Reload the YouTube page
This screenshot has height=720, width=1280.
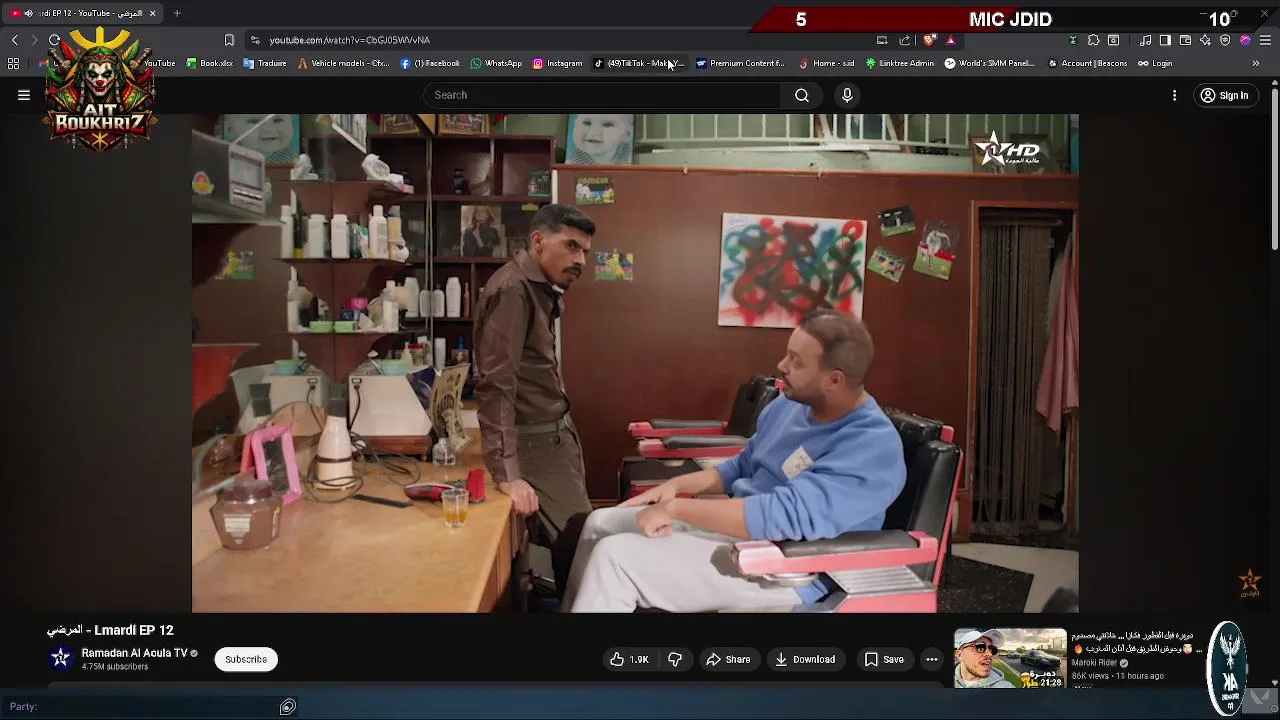[54, 40]
